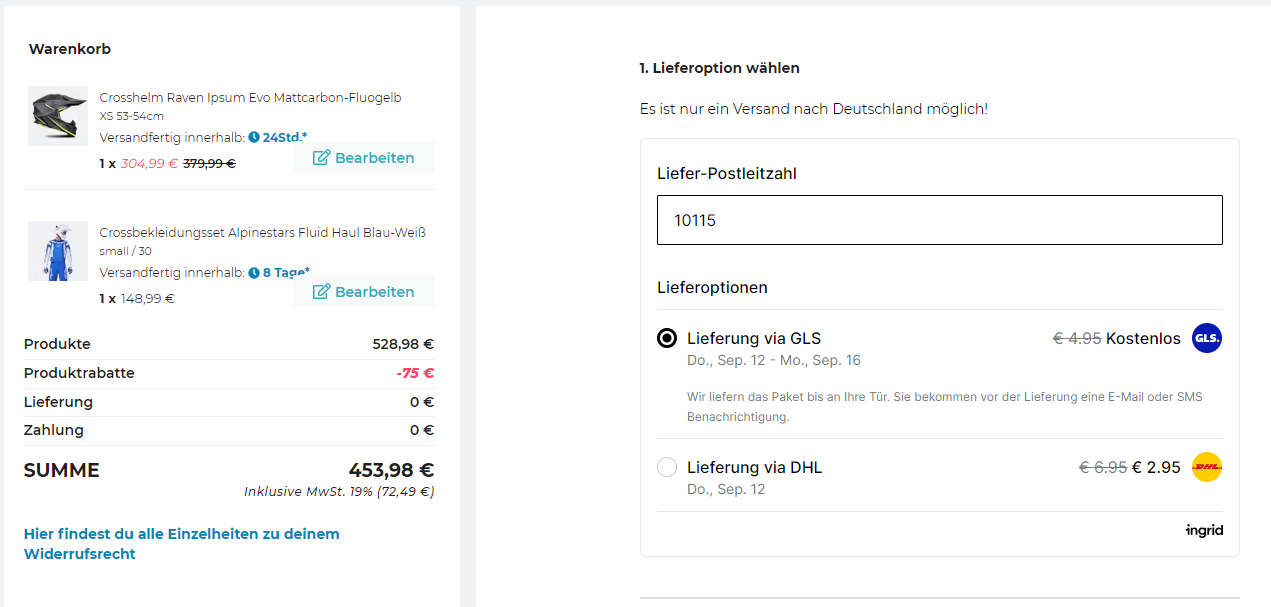1271x607 pixels.
Task: Click the SUMME total amount 453,98 €
Action: (x=390, y=470)
